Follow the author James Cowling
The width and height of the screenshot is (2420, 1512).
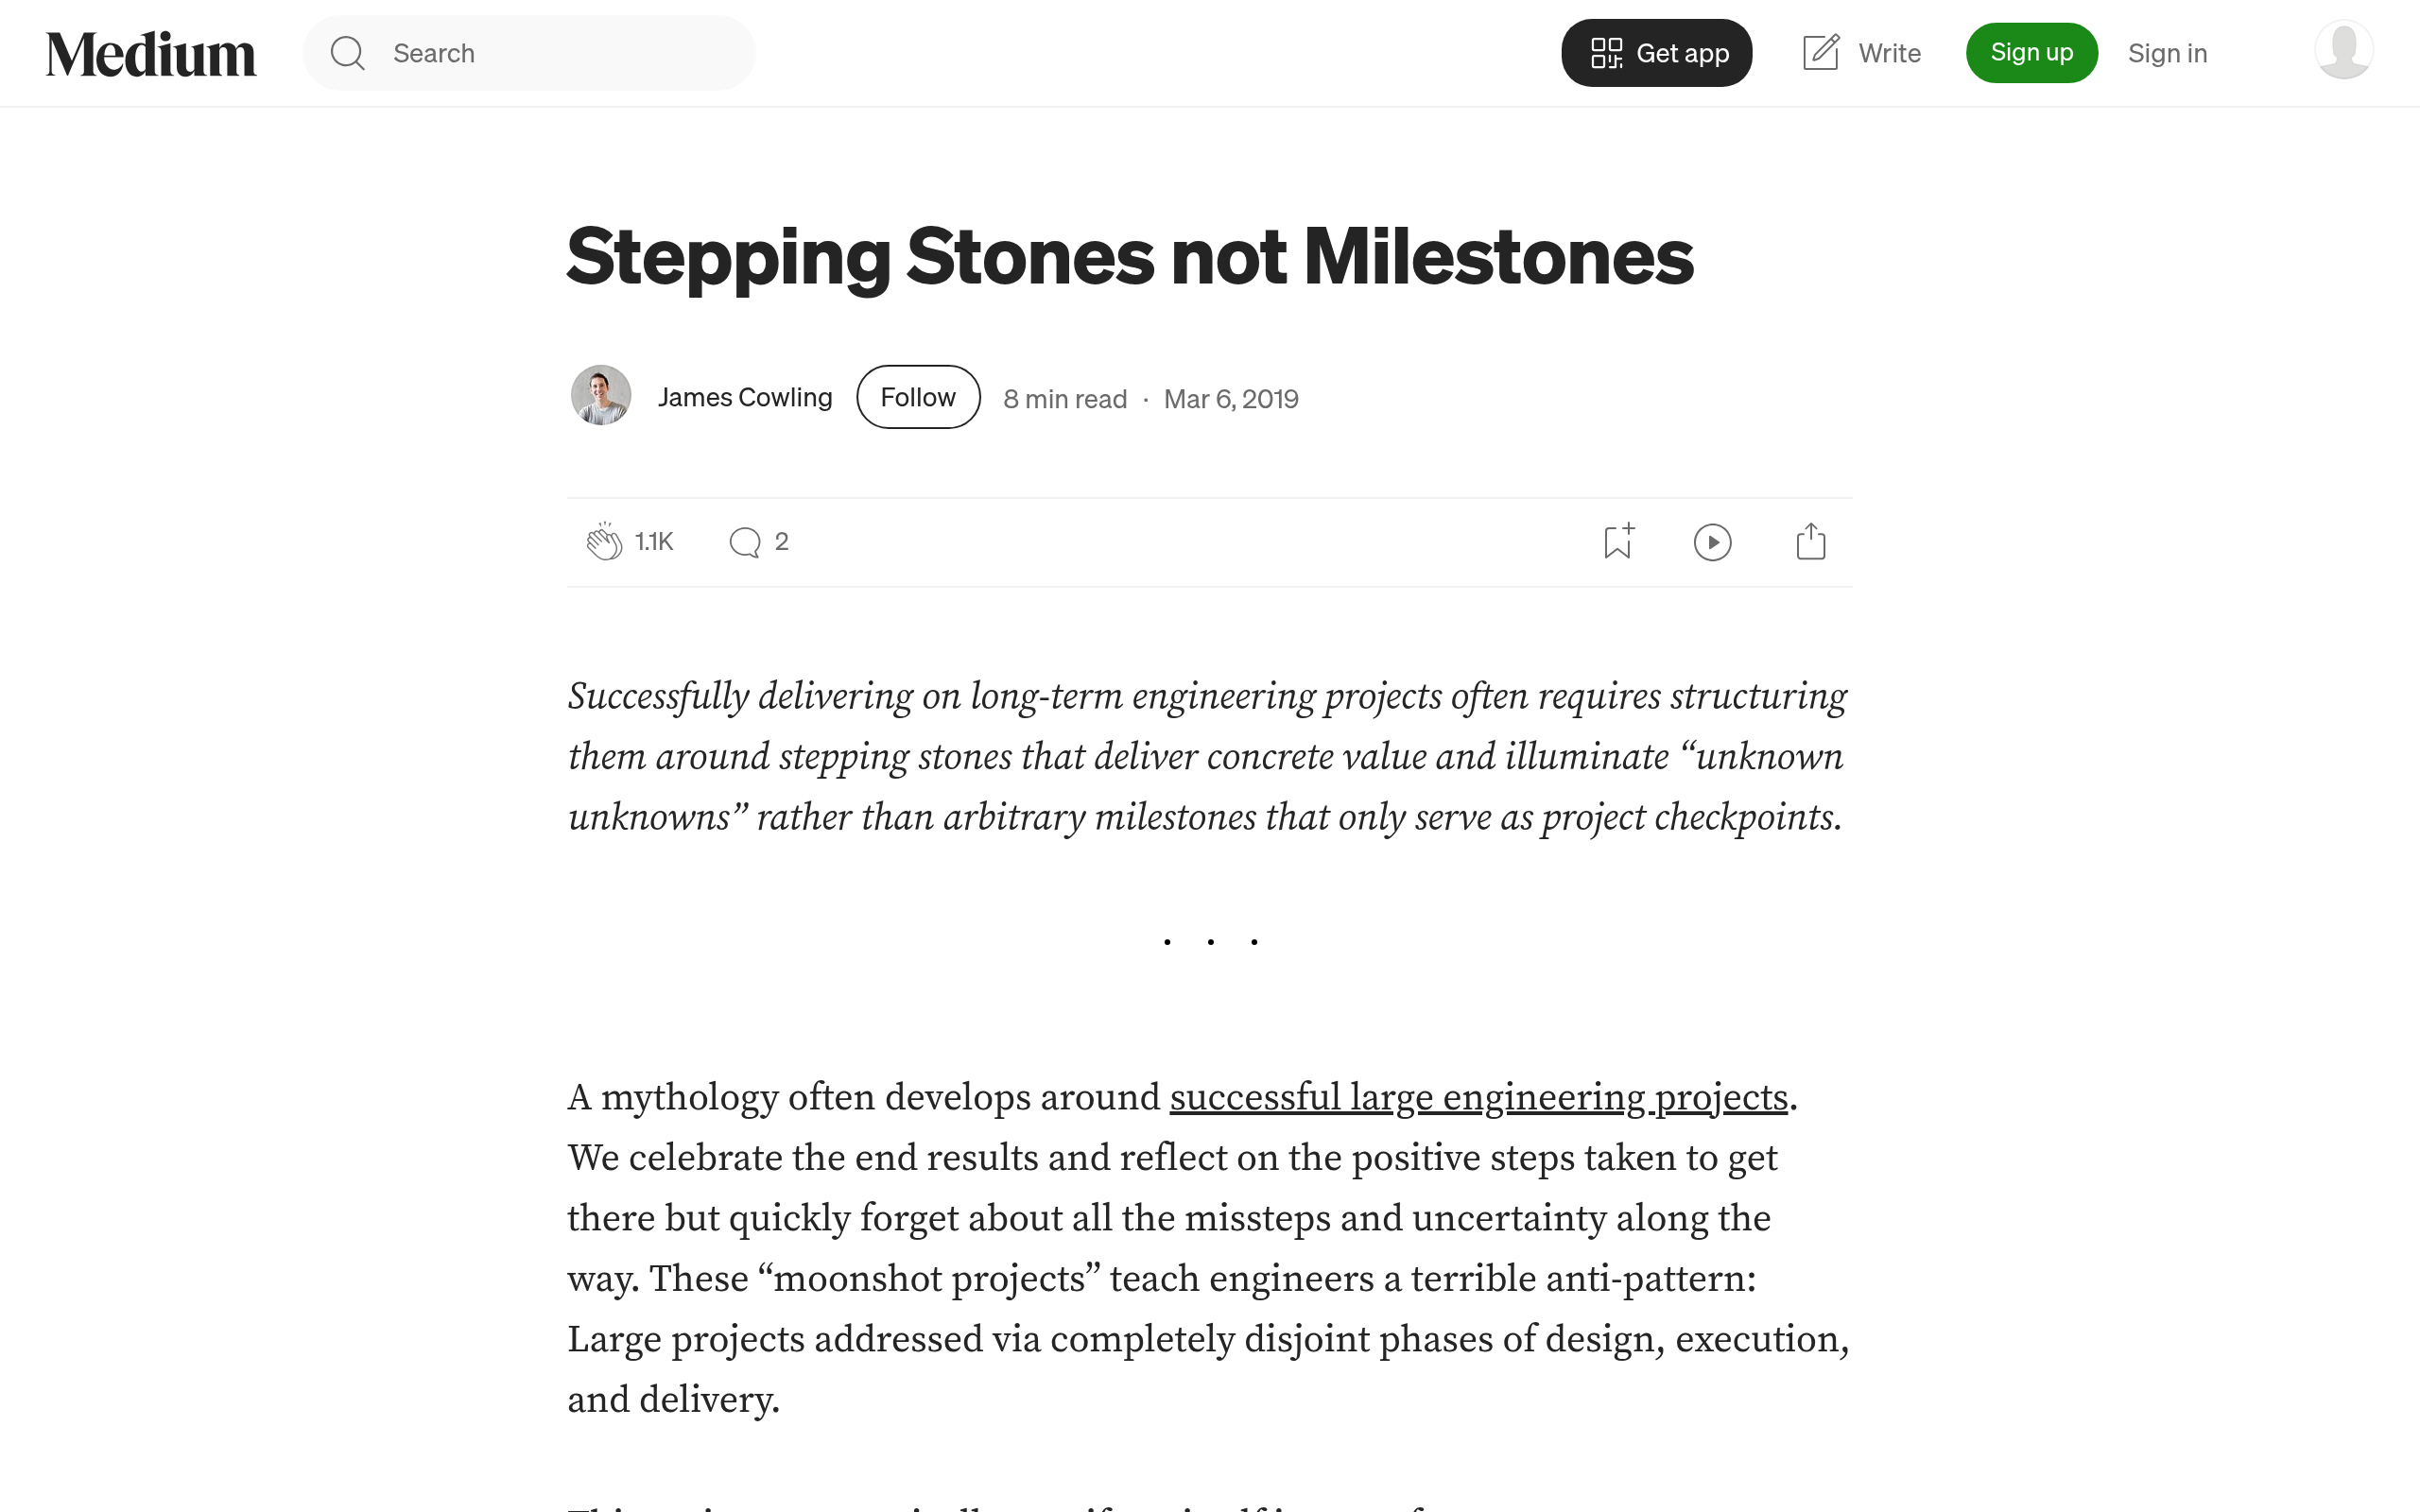(917, 398)
